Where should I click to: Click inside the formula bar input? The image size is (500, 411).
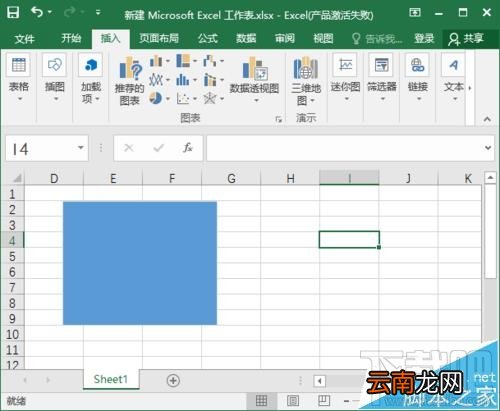click(x=345, y=148)
